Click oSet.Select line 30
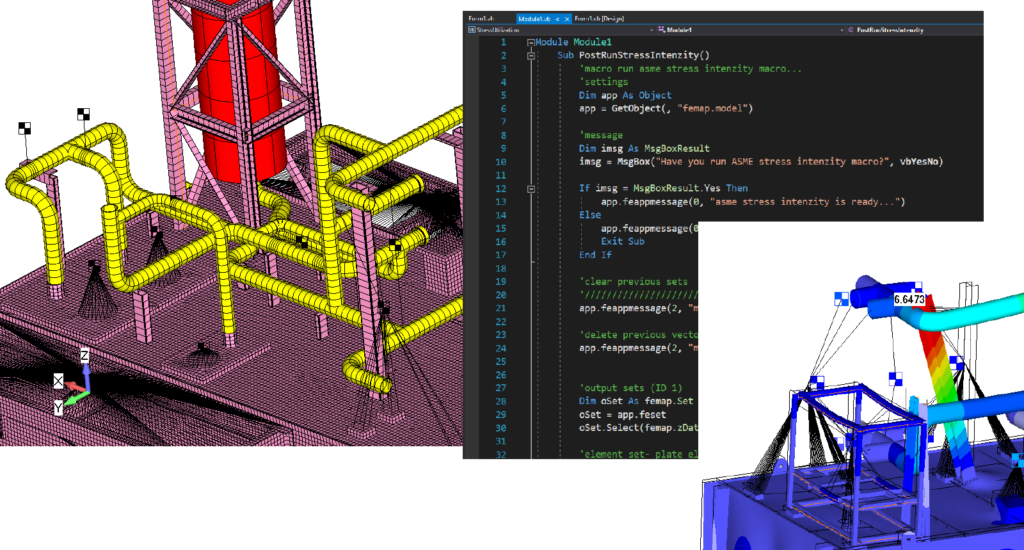This screenshot has height=550, width=1024. 638,428
